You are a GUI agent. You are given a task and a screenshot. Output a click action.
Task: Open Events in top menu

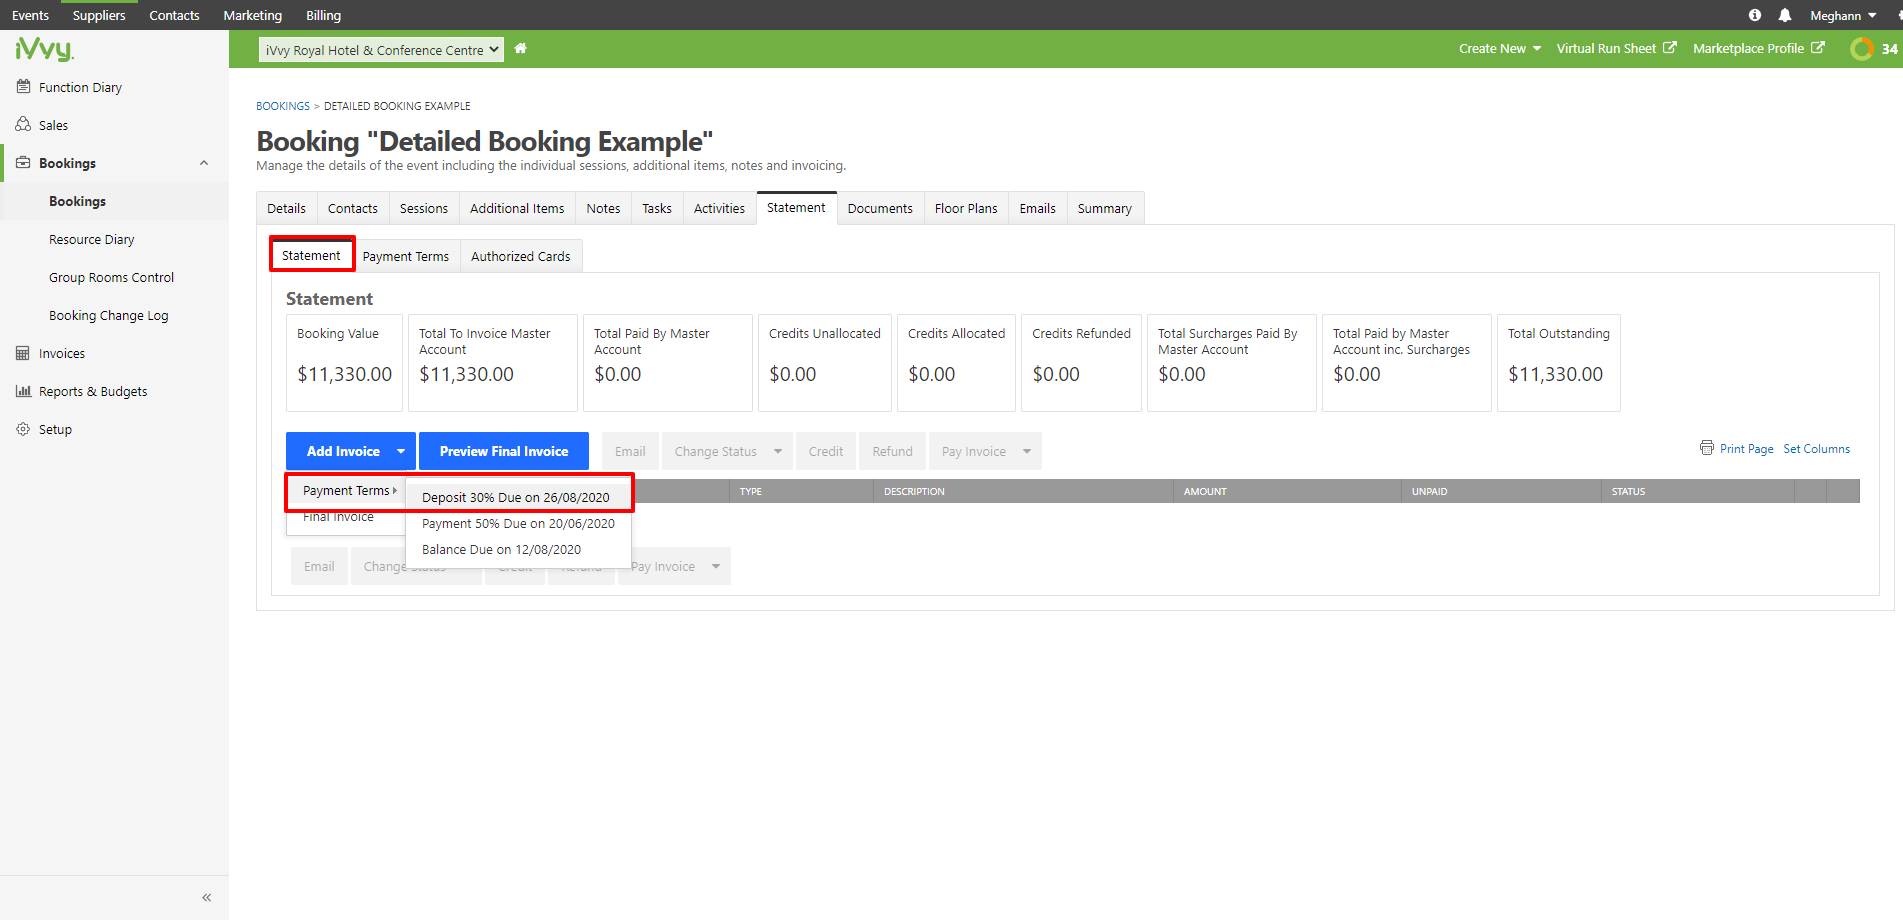tap(30, 15)
